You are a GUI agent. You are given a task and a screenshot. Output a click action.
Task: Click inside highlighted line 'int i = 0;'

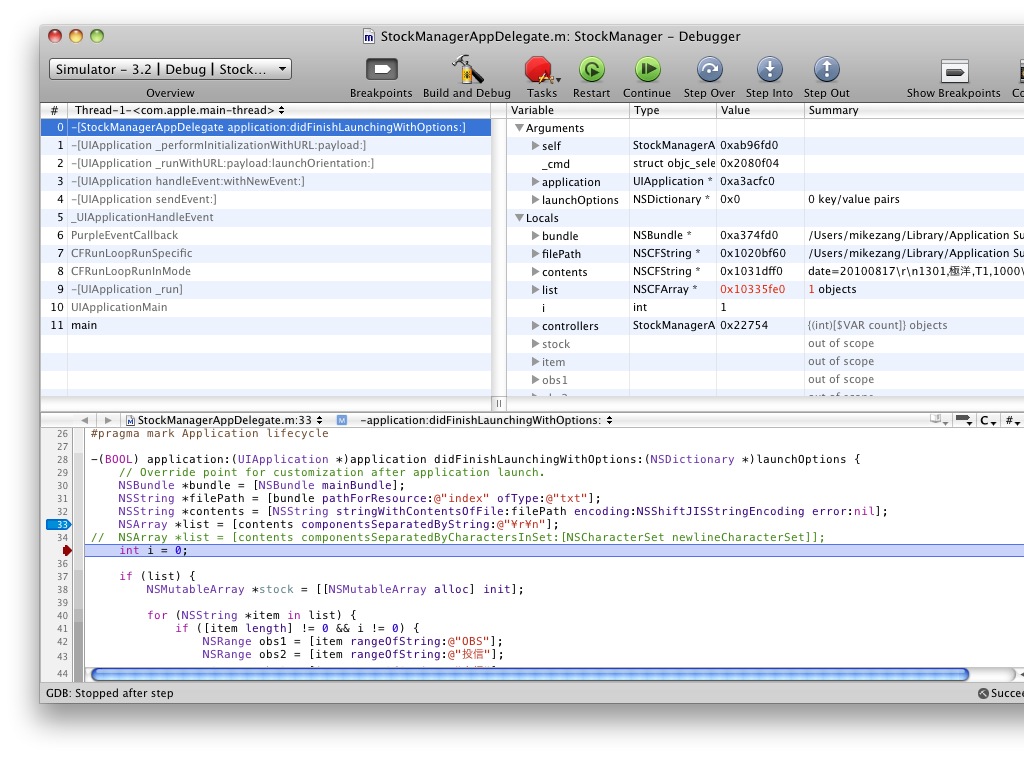point(554,550)
